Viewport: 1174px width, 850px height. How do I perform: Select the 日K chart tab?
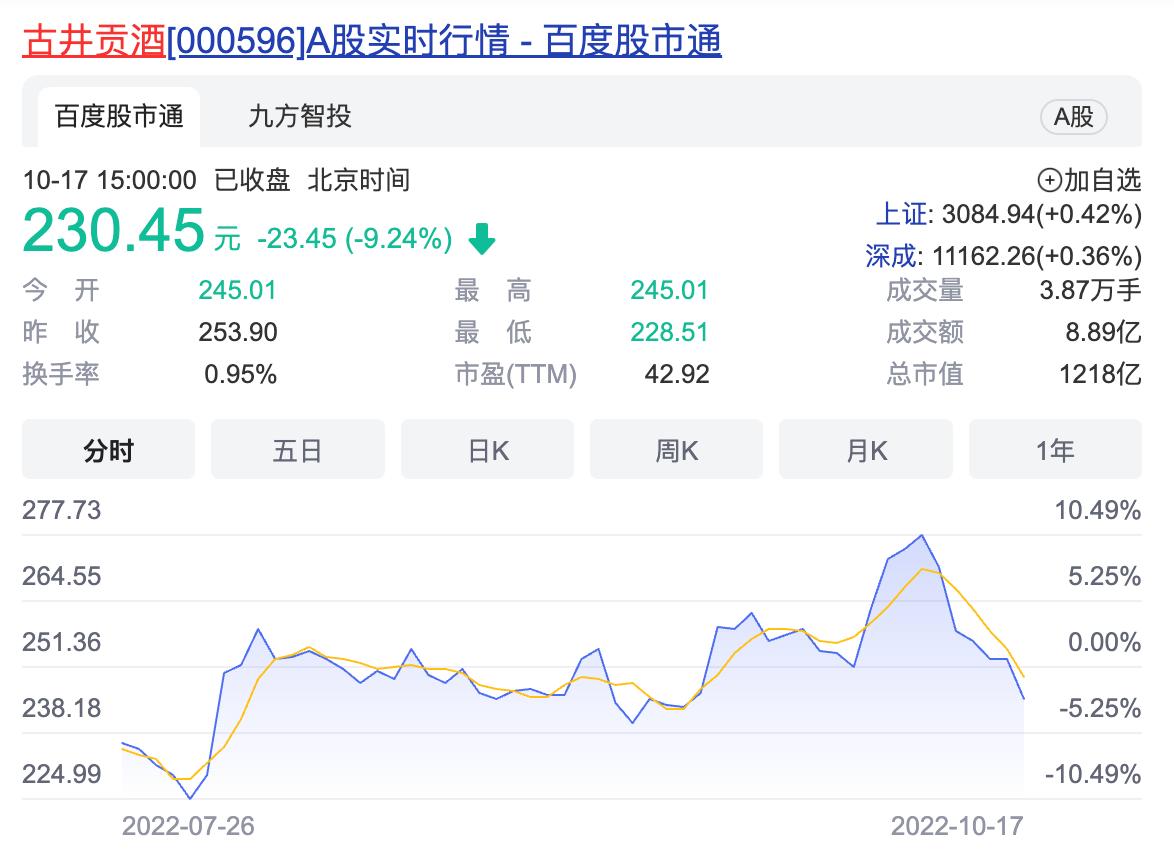[x=487, y=450]
